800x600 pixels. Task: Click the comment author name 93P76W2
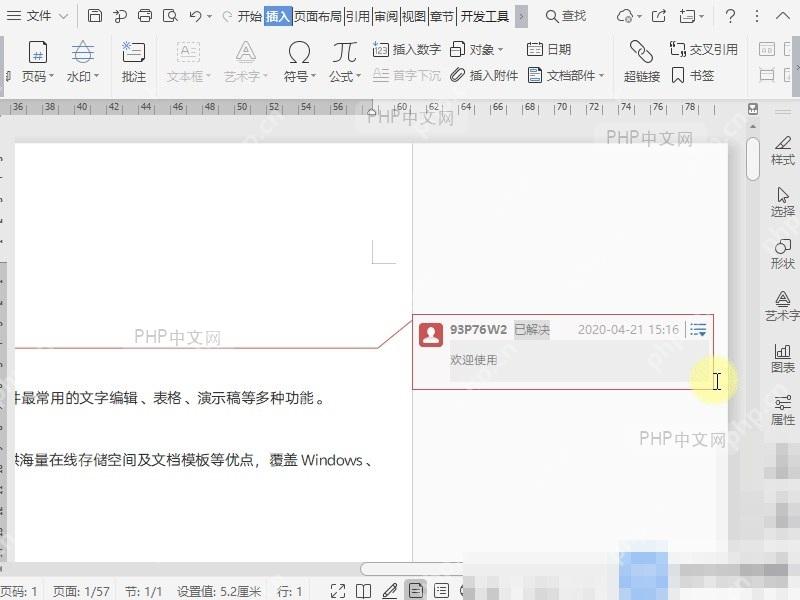click(479, 330)
